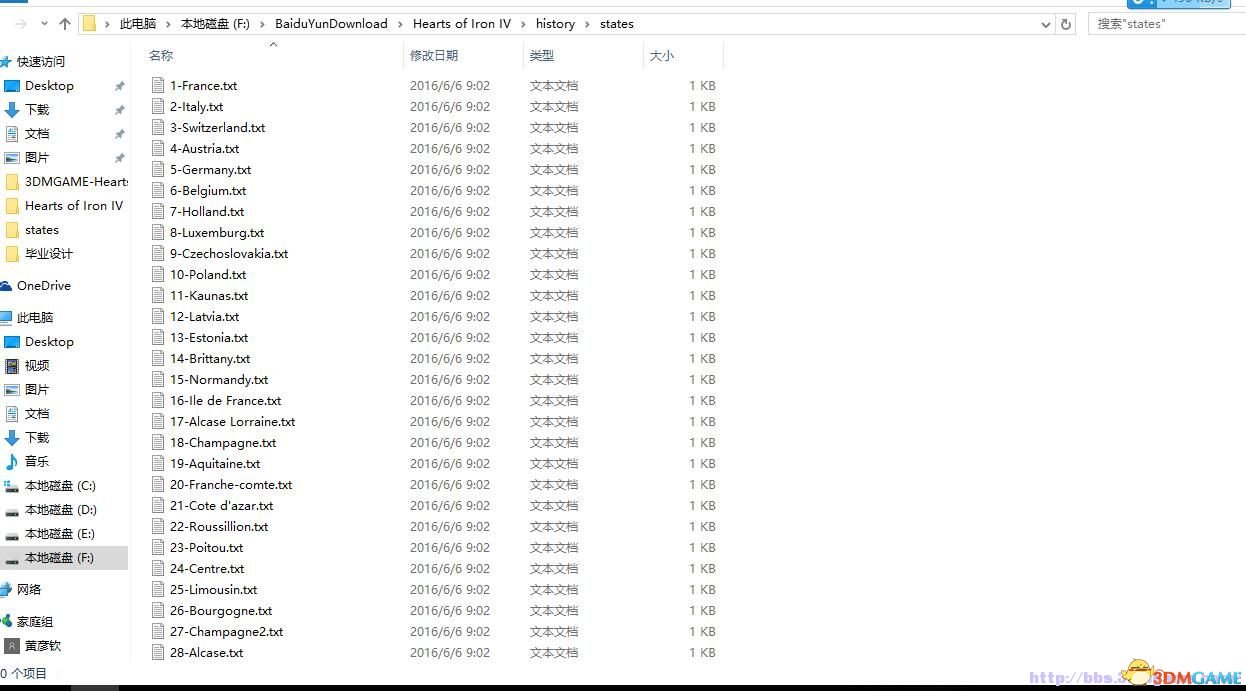
Task: Expand the recent locations chevron
Action: 44,24
